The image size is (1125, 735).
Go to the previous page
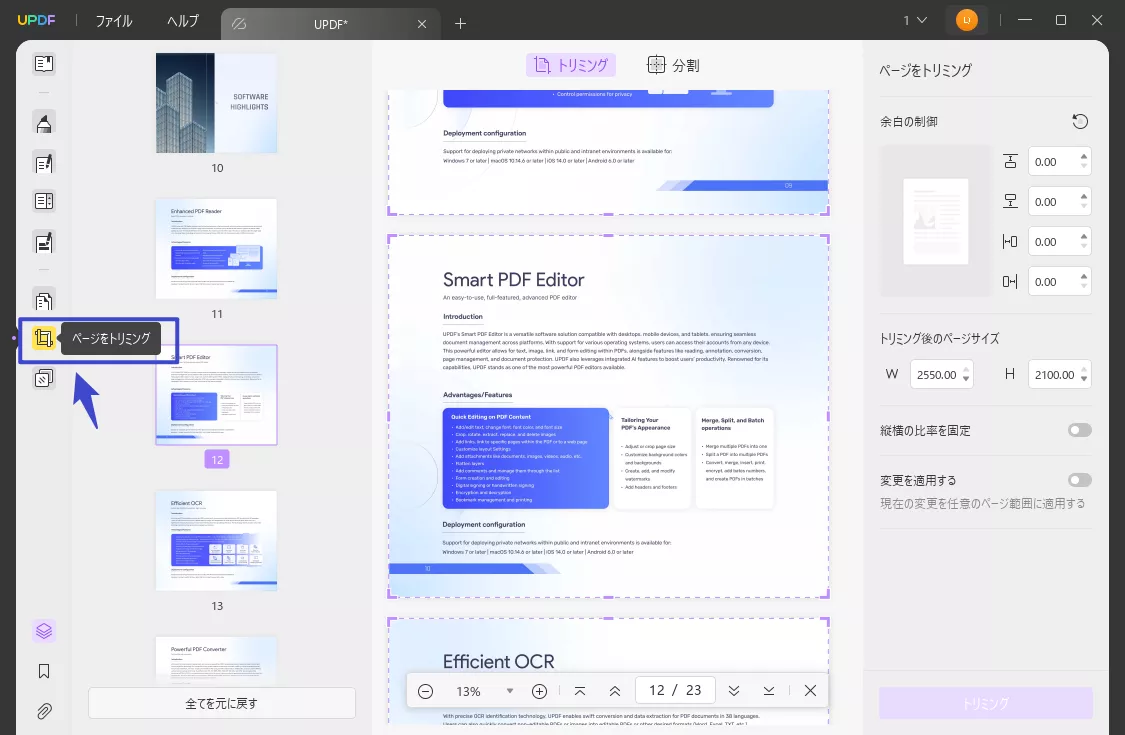click(x=615, y=690)
